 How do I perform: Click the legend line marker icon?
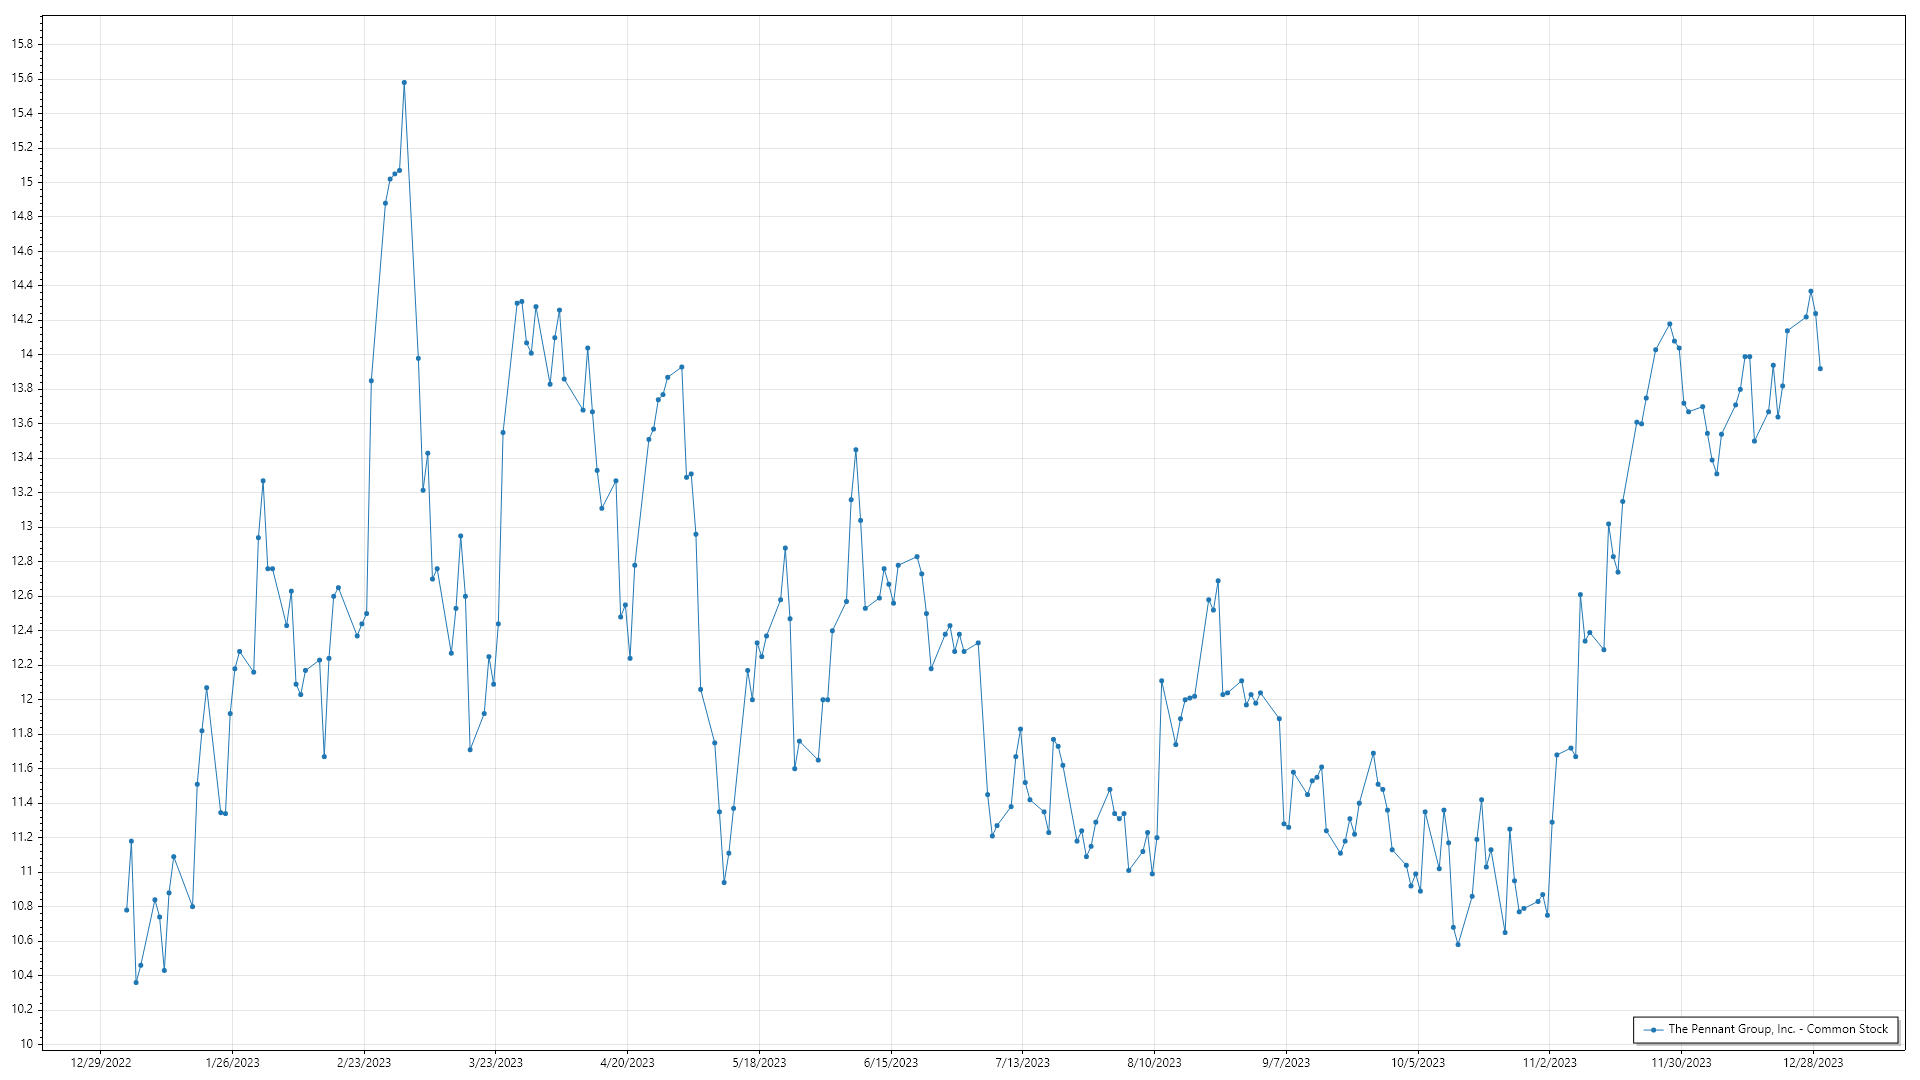(1653, 1029)
